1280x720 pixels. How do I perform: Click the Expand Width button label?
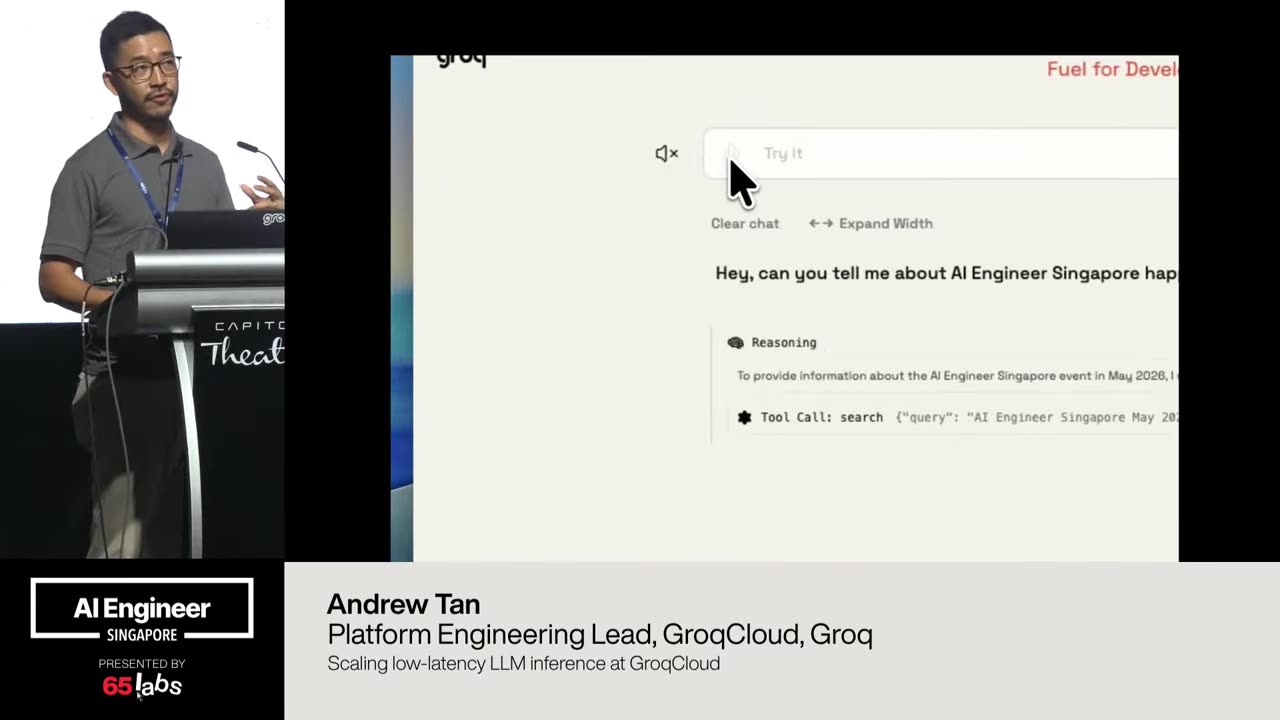[886, 223]
